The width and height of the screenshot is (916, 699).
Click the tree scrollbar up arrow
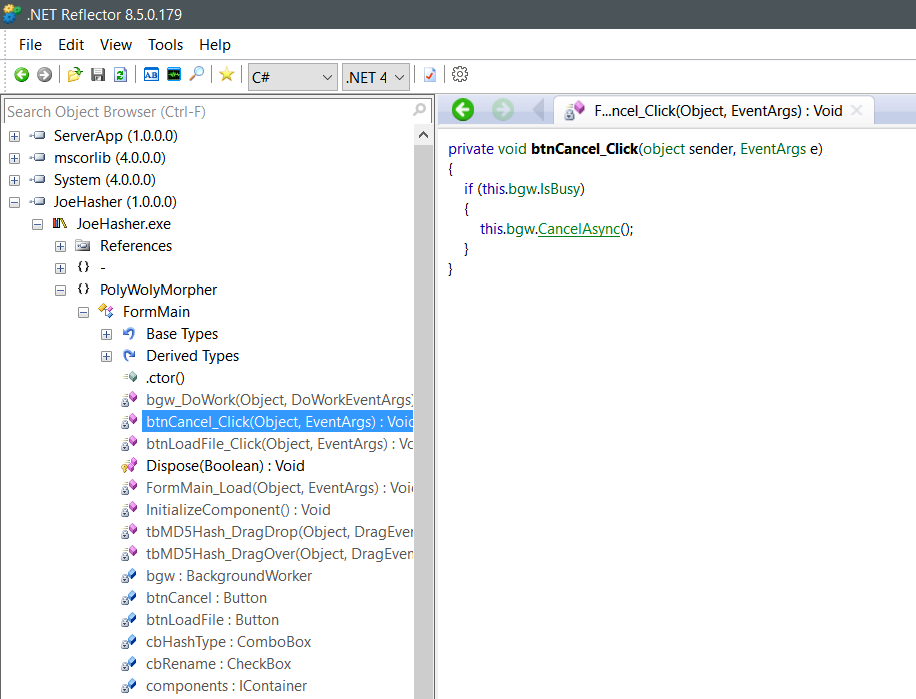tap(424, 135)
